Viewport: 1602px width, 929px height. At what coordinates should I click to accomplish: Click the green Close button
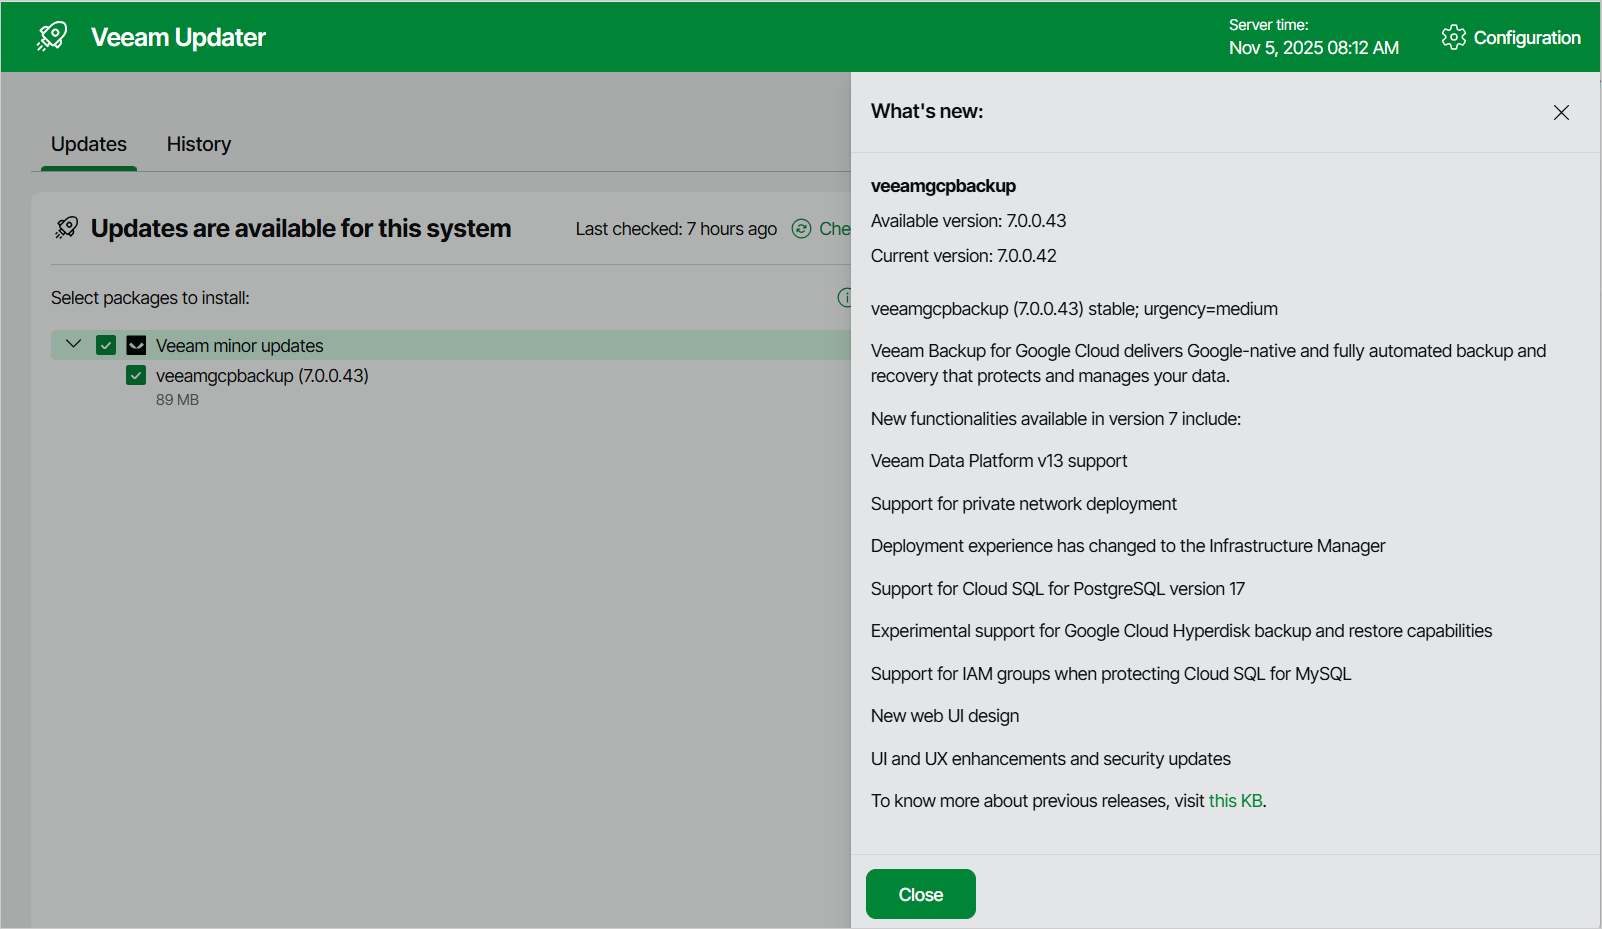point(921,894)
